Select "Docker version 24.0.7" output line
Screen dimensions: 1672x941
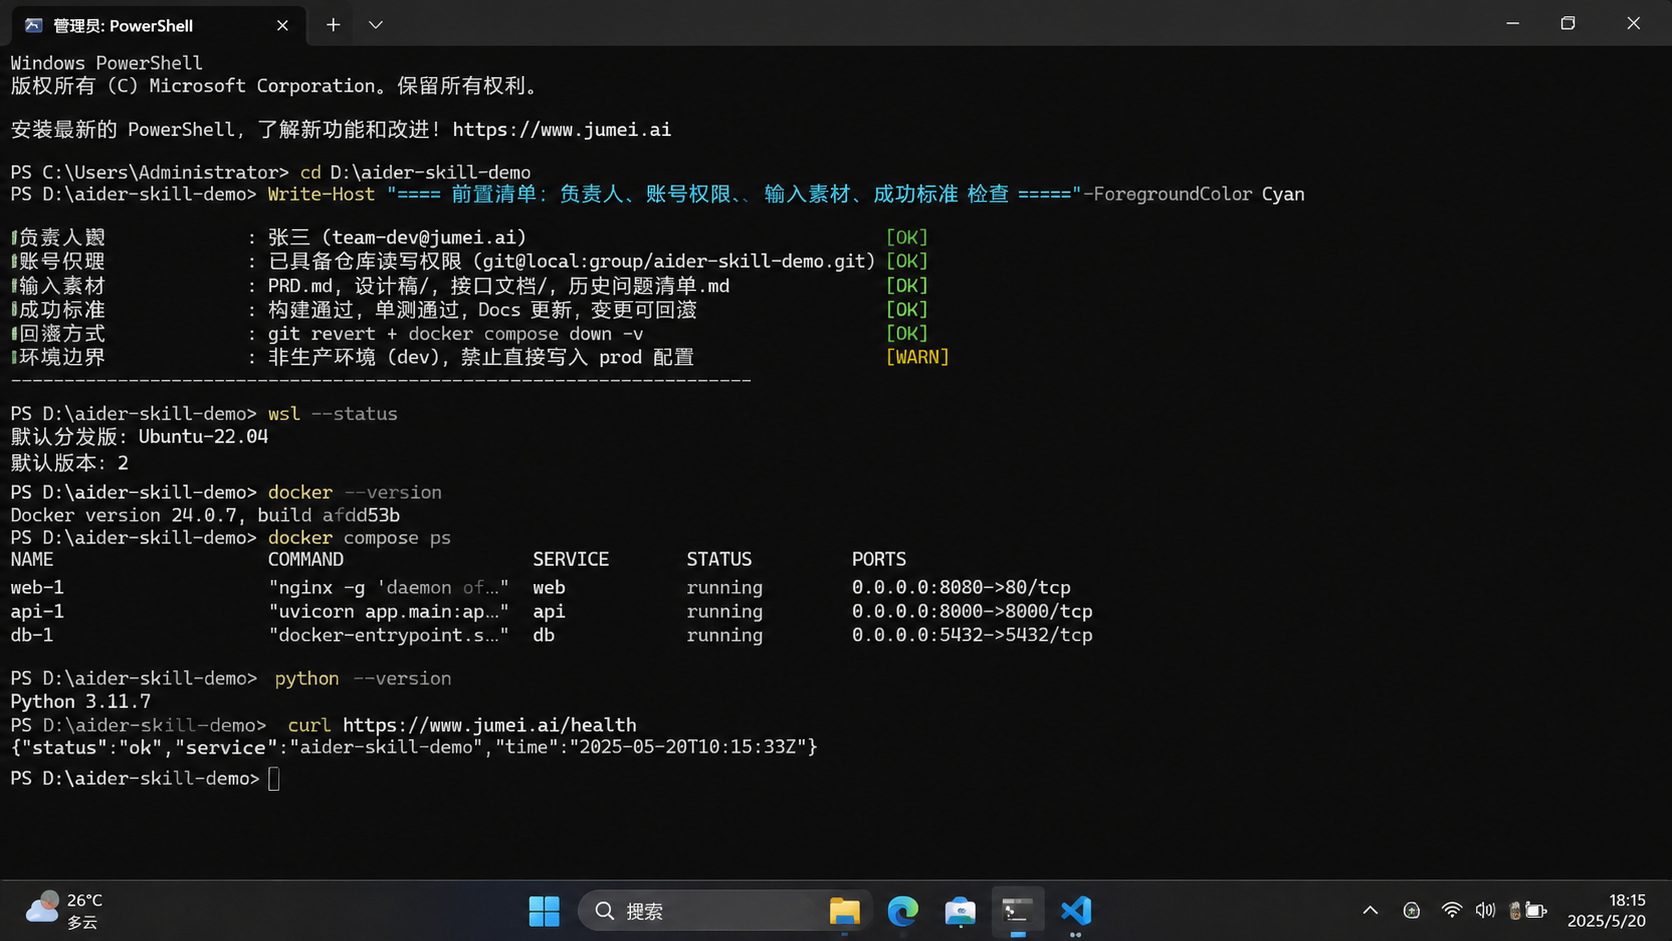pyautogui.click(x=205, y=516)
